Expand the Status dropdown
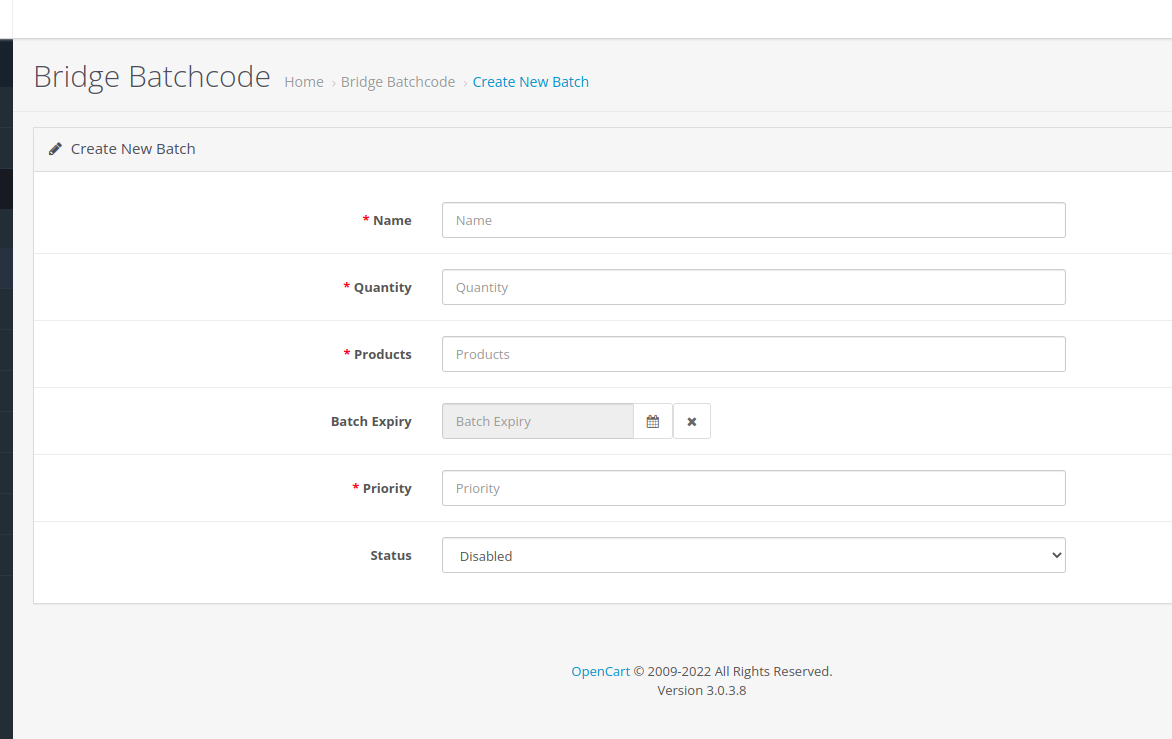Viewport: 1172px width, 739px height. point(753,555)
